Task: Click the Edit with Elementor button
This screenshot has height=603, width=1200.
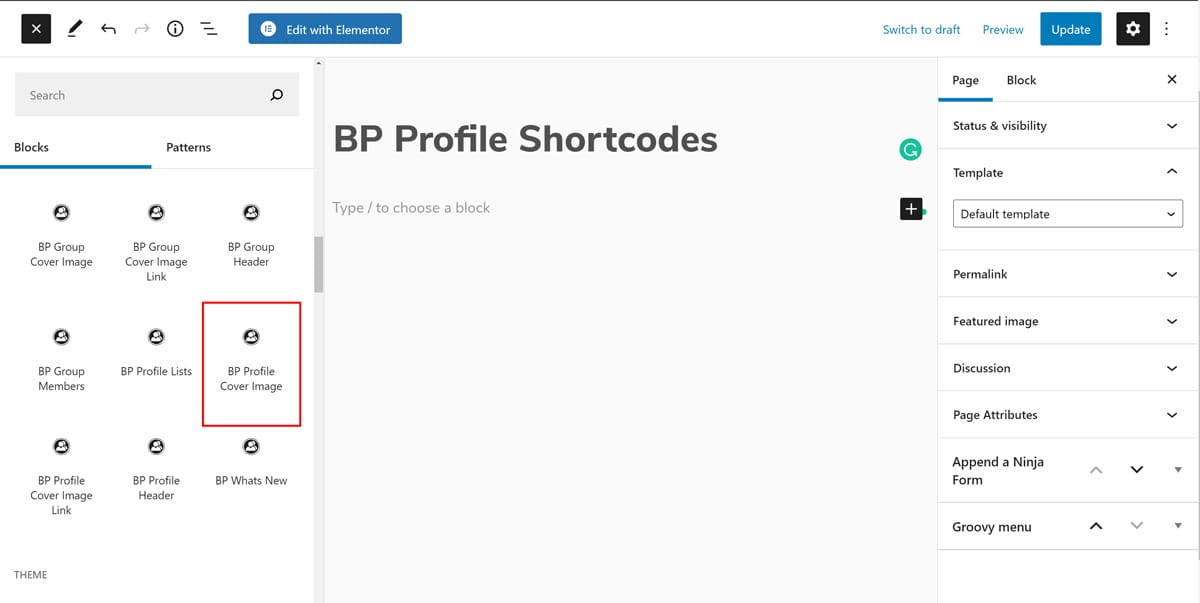Action: [326, 29]
